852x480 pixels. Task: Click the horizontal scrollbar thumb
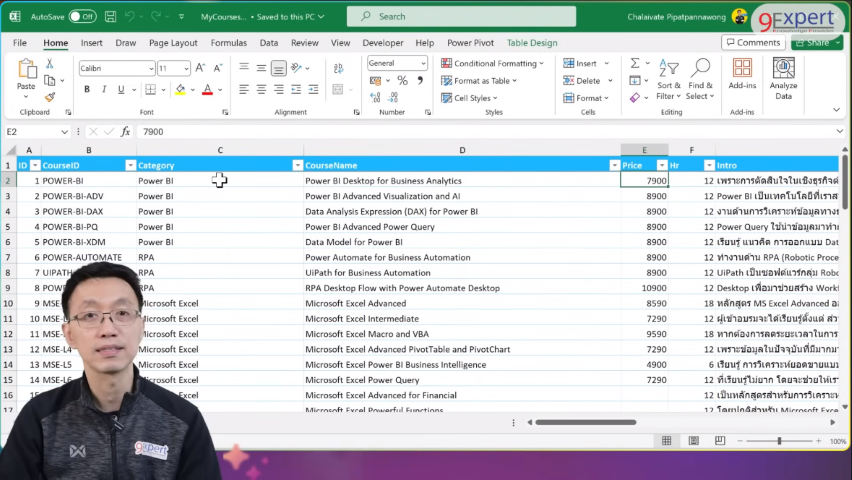tap(586, 422)
